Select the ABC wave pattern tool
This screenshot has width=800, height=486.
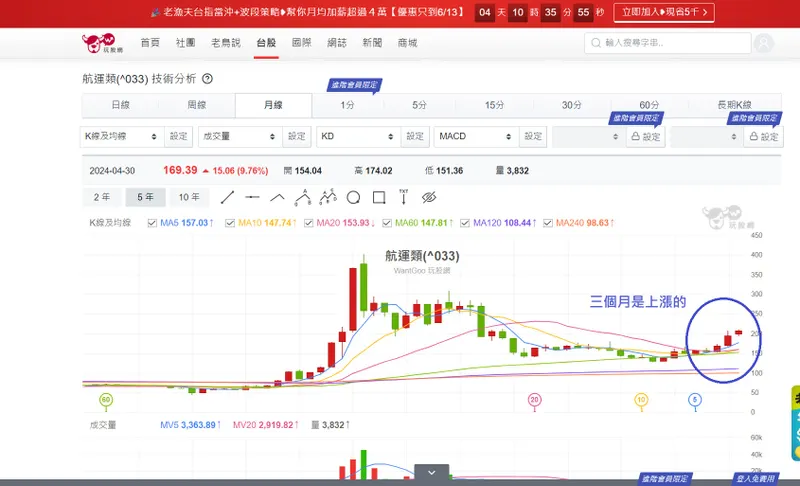pyautogui.click(x=303, y=197)
